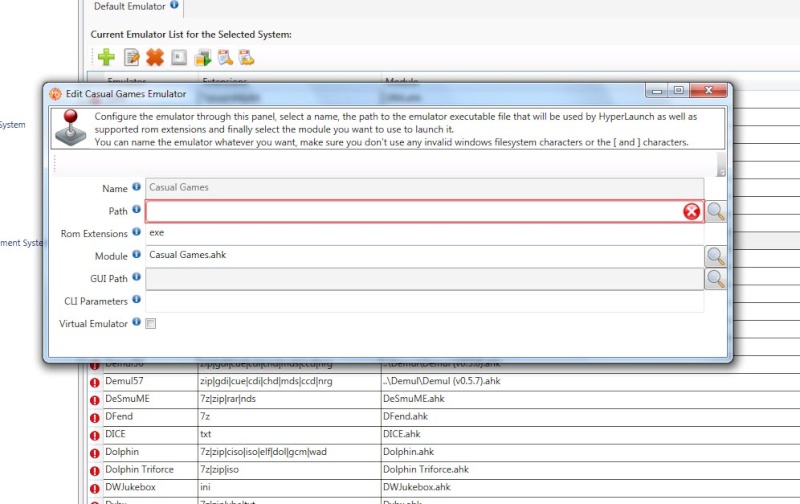The height and width of the screenshot is (504, 800).
Task: Click the calendar-with-magnifier icon in the emulator list toolbar
Action: [x=225, y=57]
